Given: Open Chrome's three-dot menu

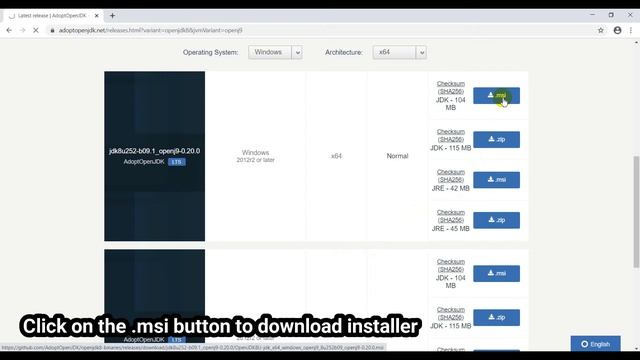Looking at the screenshot, I should tap(631, 30).
